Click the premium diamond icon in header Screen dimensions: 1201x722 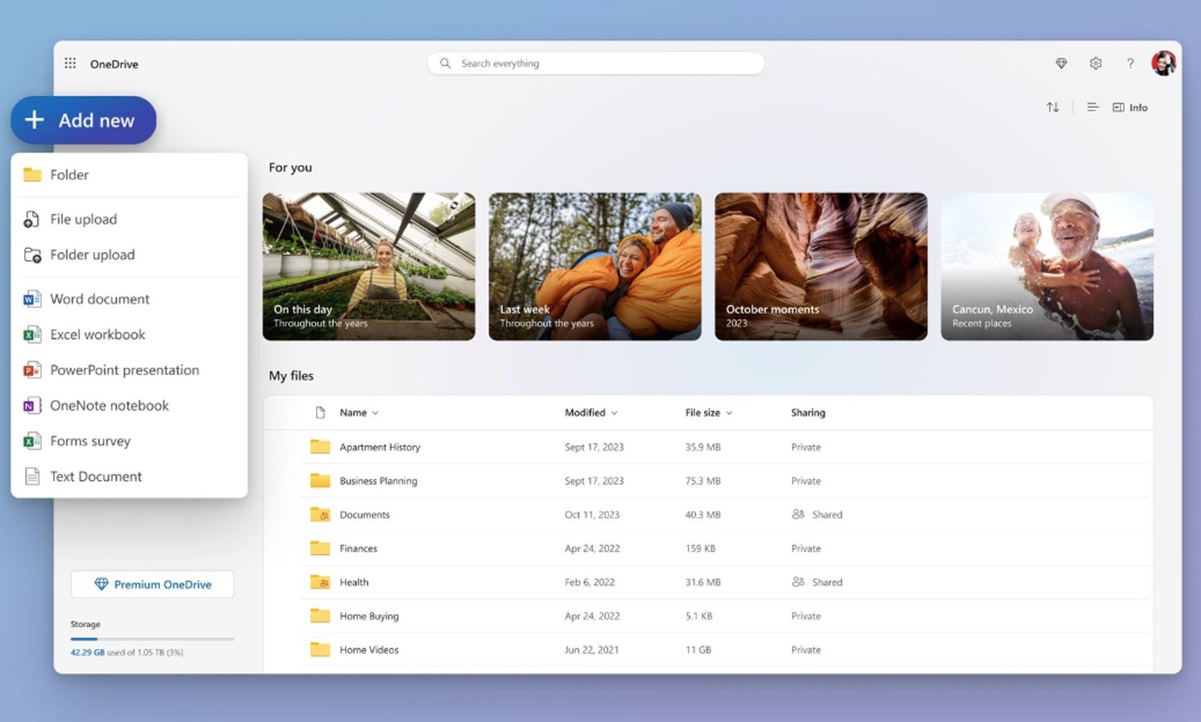pyautogui.click(x=1061, y=64)
